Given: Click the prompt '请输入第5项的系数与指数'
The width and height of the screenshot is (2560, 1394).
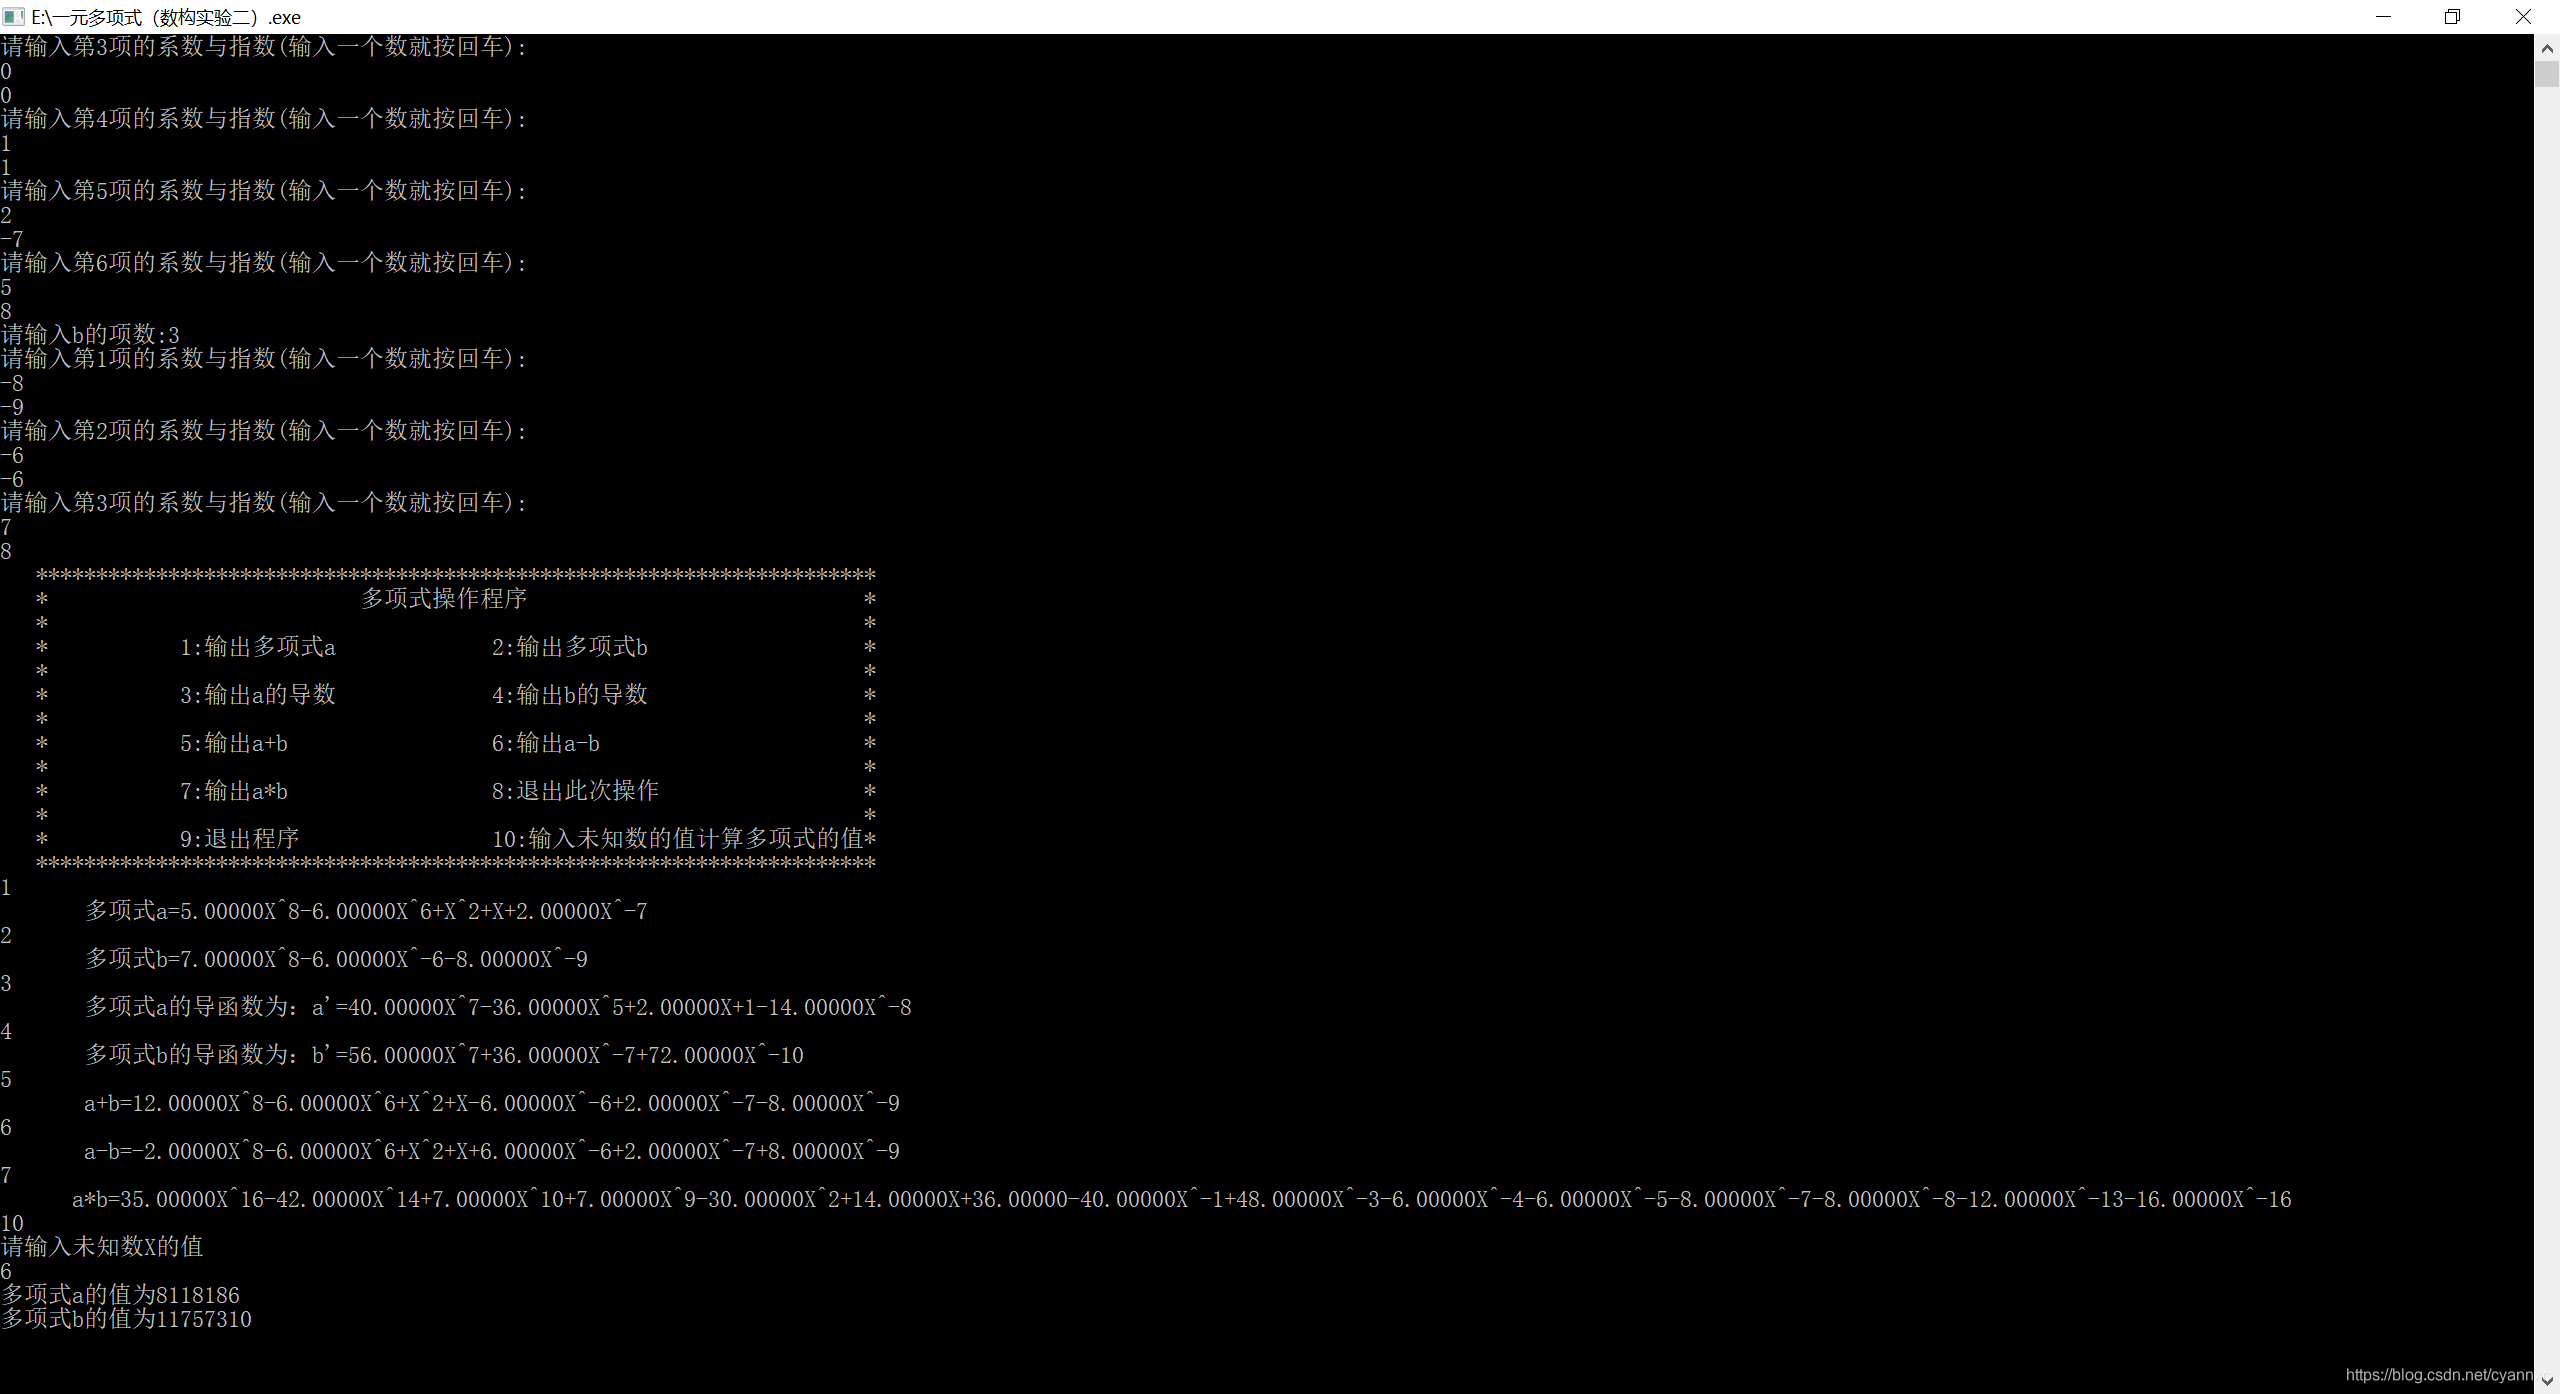Looking at the screenshot, I should click(264, 190).
